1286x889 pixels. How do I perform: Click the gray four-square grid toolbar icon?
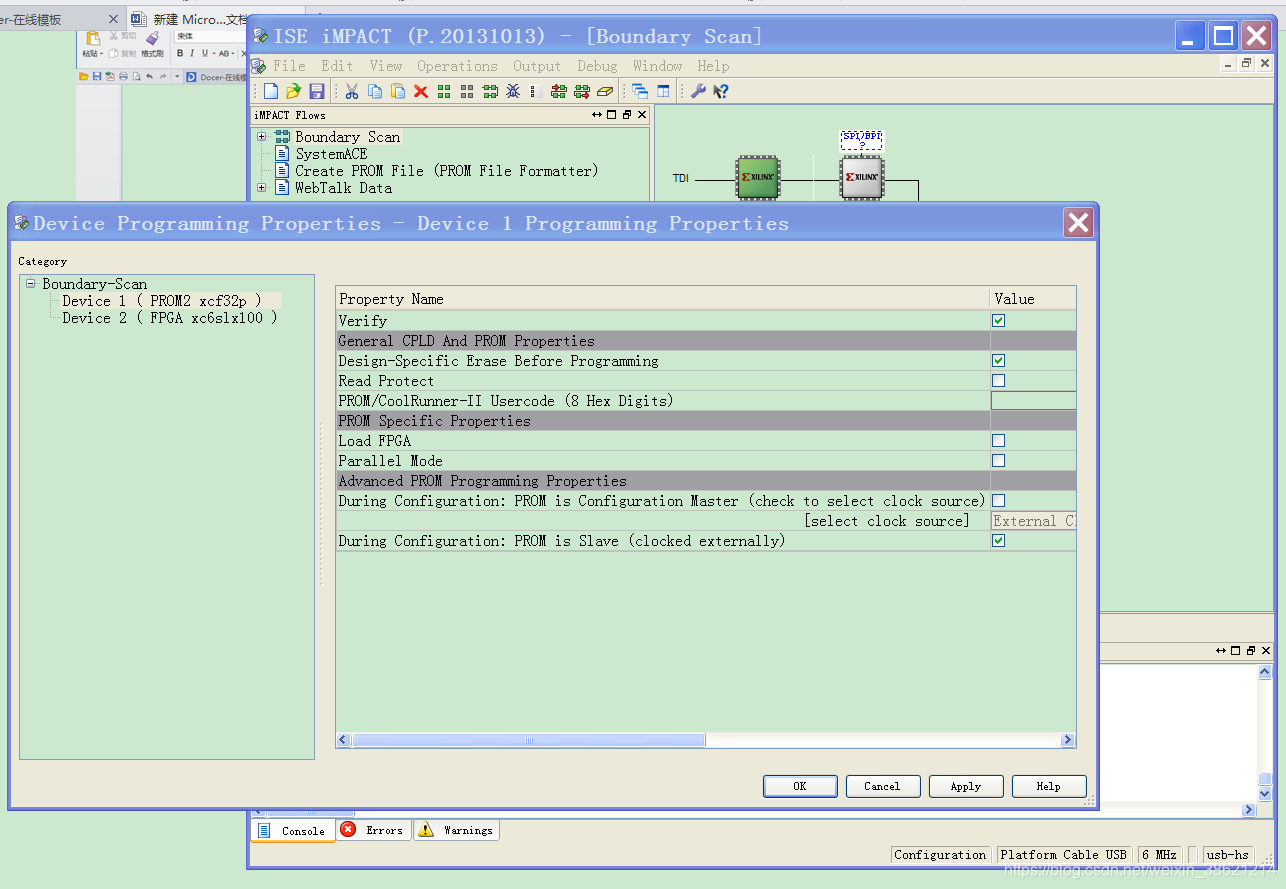point(467,91)
